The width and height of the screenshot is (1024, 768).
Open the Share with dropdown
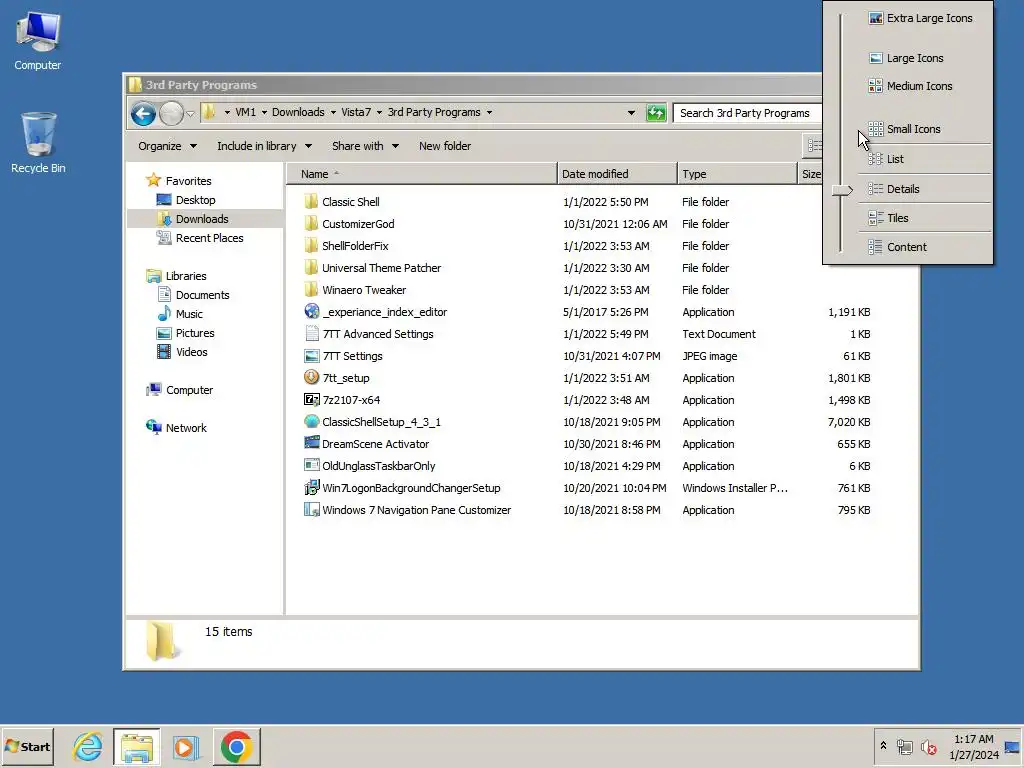(x=365, y=146)
